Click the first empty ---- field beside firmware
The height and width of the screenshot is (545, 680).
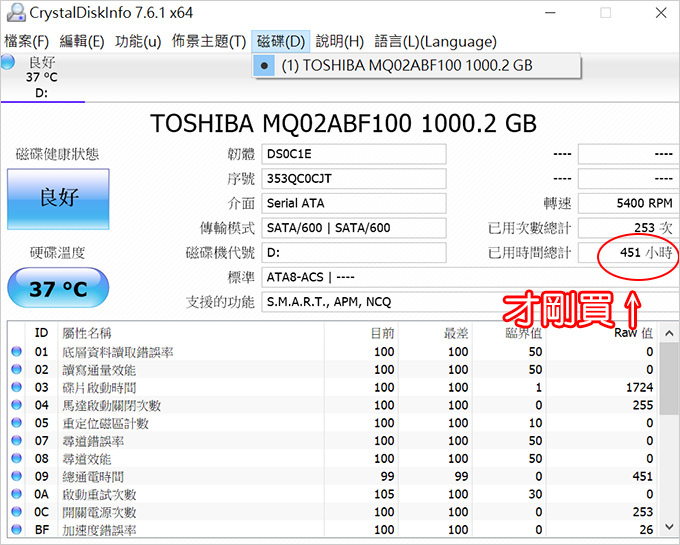[x=628, y=154]
